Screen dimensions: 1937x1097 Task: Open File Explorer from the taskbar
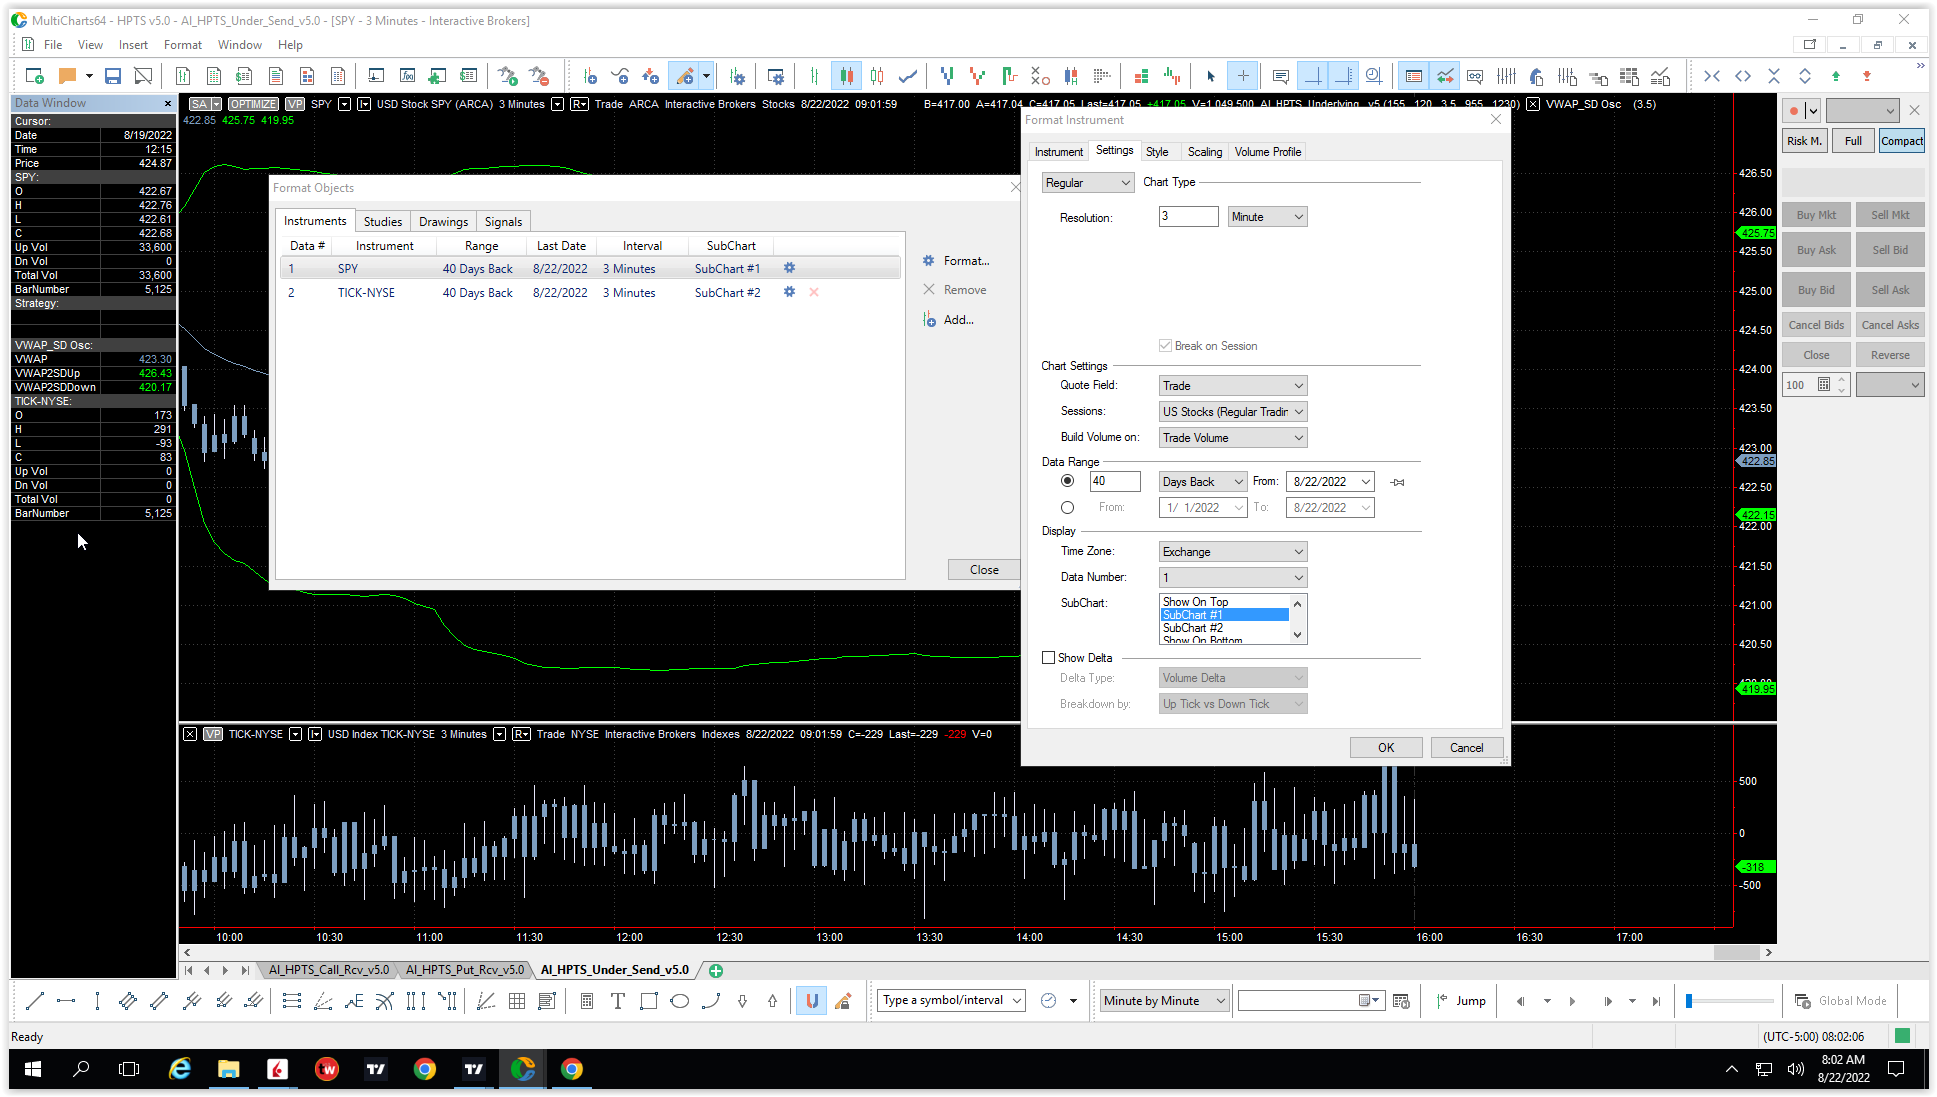(x=228, y=1069)
